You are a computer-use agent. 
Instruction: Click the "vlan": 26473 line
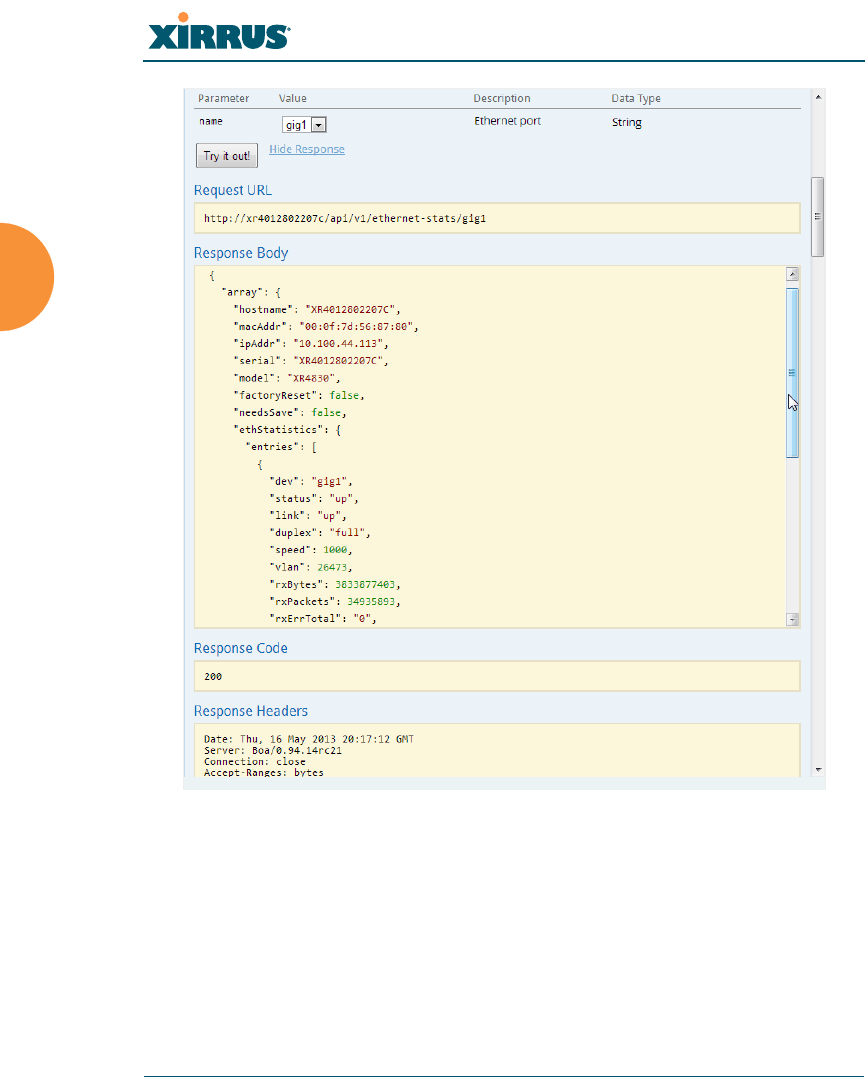pos(311,567)
